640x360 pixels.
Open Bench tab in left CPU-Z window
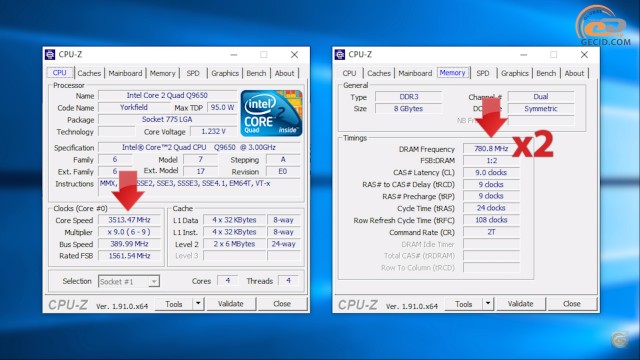tap(256, 73)
